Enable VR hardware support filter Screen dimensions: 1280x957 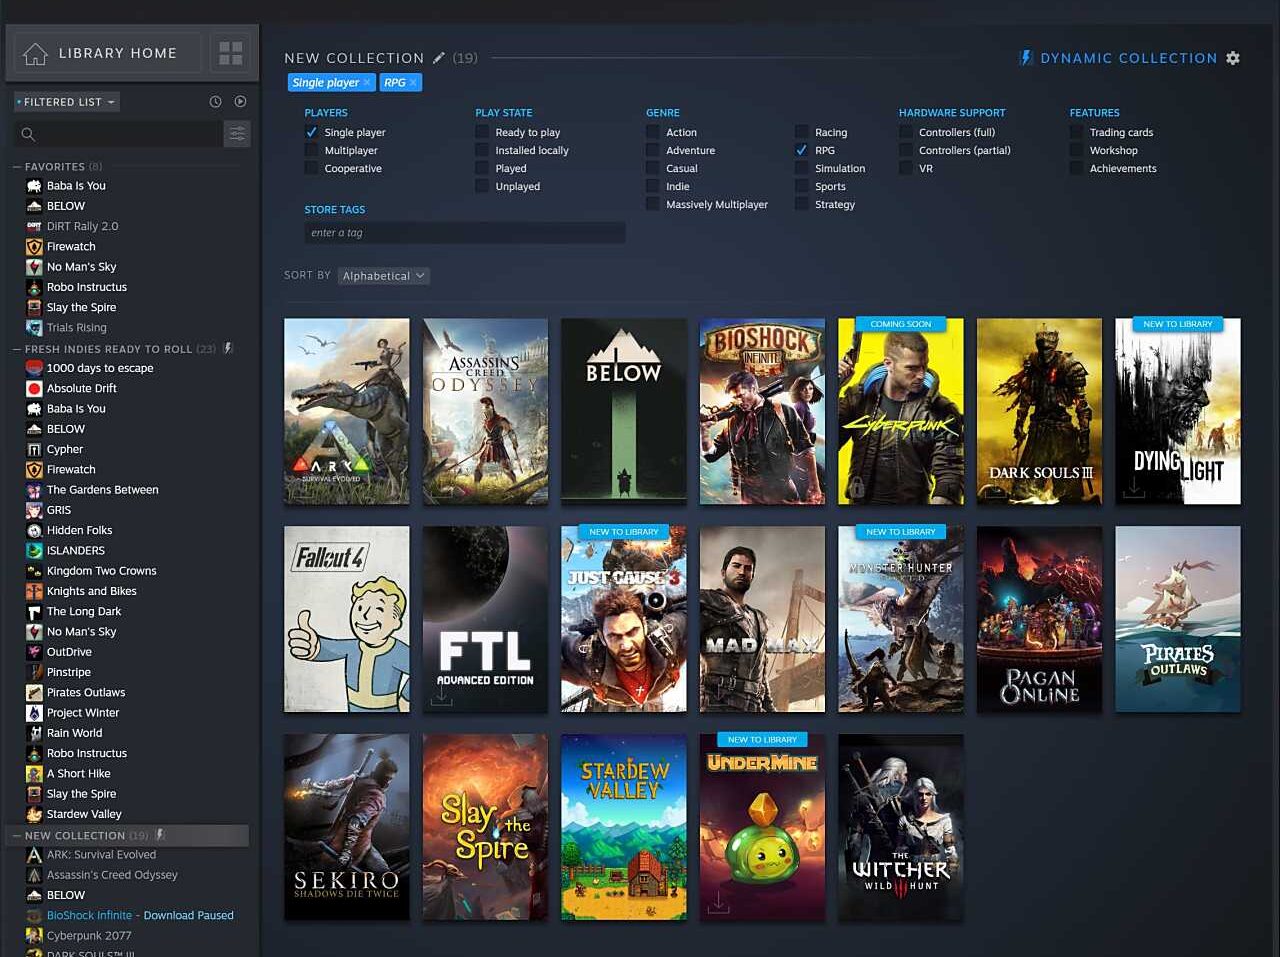coord(906,168)
